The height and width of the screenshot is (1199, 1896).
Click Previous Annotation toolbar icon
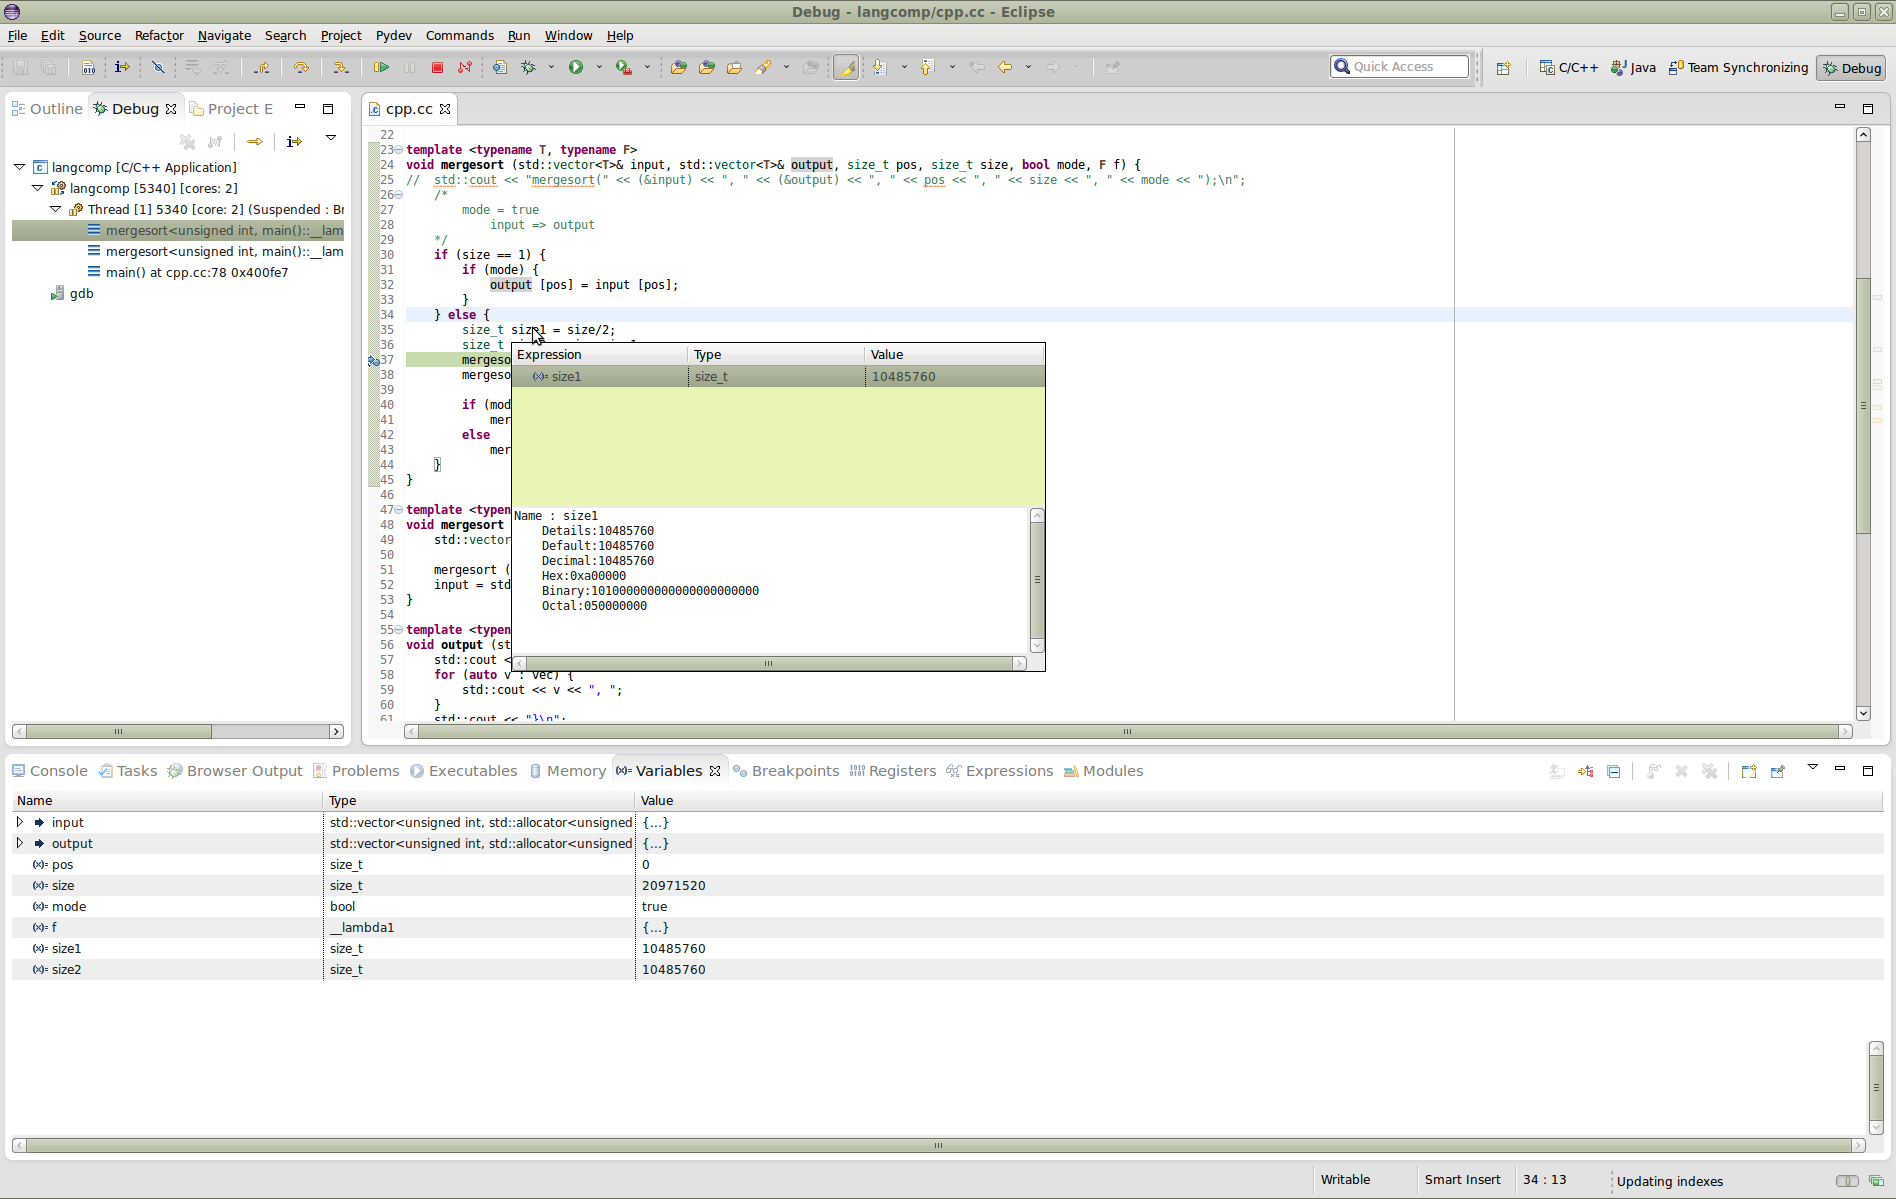927,67
